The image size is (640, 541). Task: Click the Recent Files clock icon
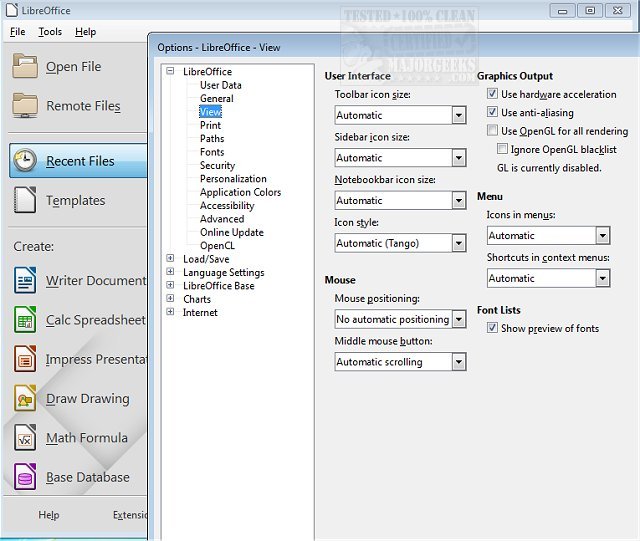click(25, 160)
